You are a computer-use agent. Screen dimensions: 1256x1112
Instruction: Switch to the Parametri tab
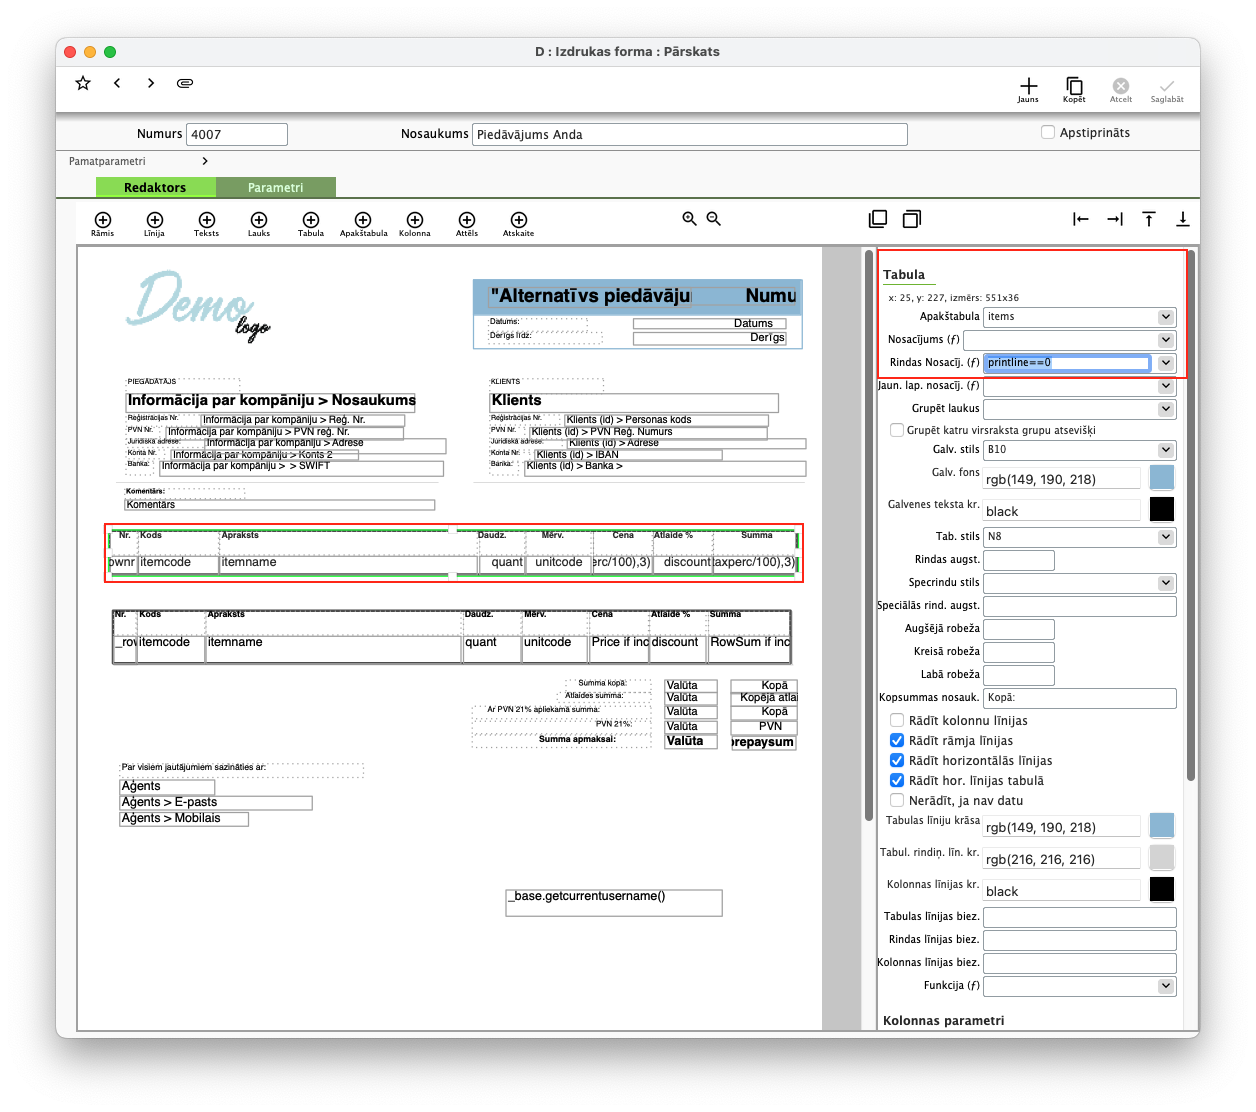coord(276,187)
